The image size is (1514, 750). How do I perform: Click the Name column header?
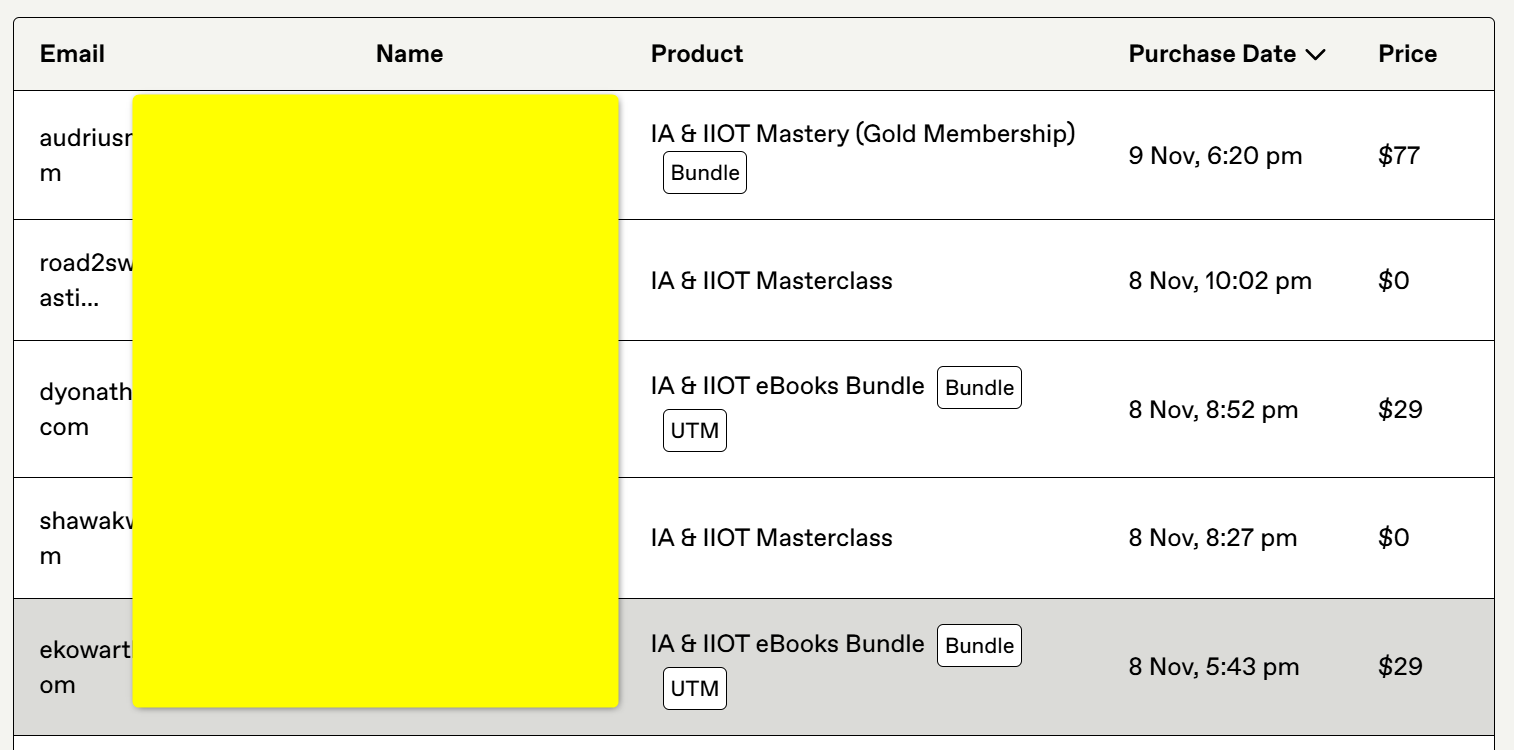coord(409,54)
